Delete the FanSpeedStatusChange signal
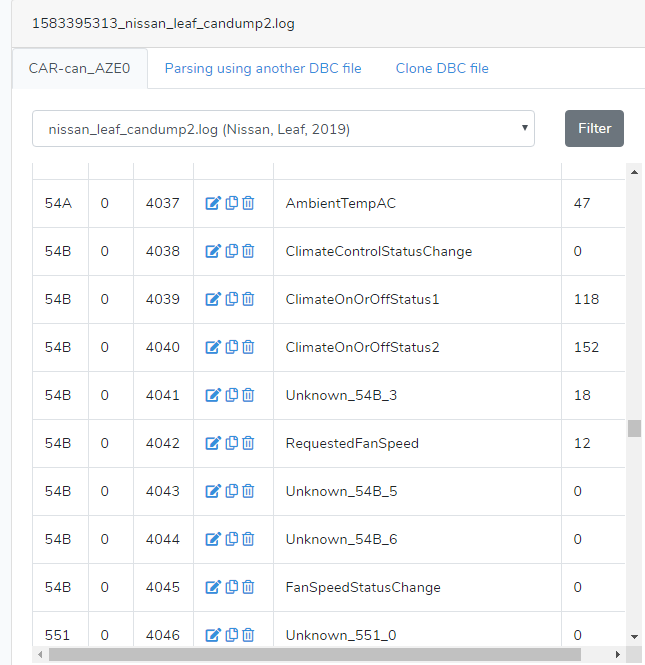 [x=248, y=587]
